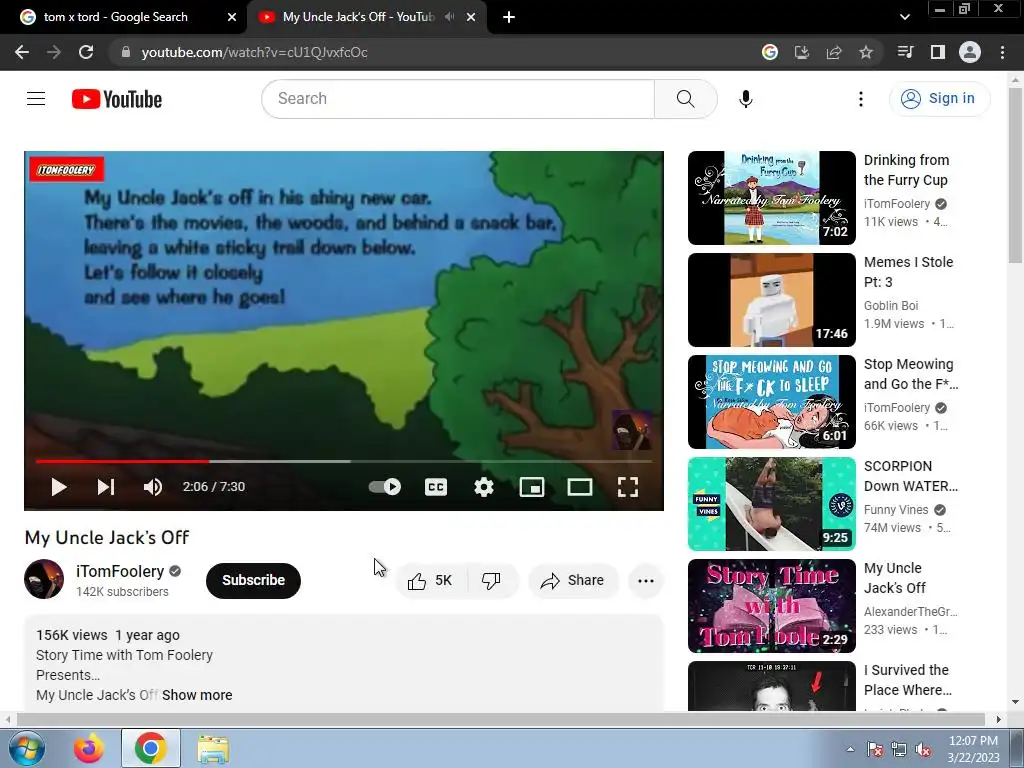Click the Sign in button
Screen dimensions: 1024x768
pos(939,99)
